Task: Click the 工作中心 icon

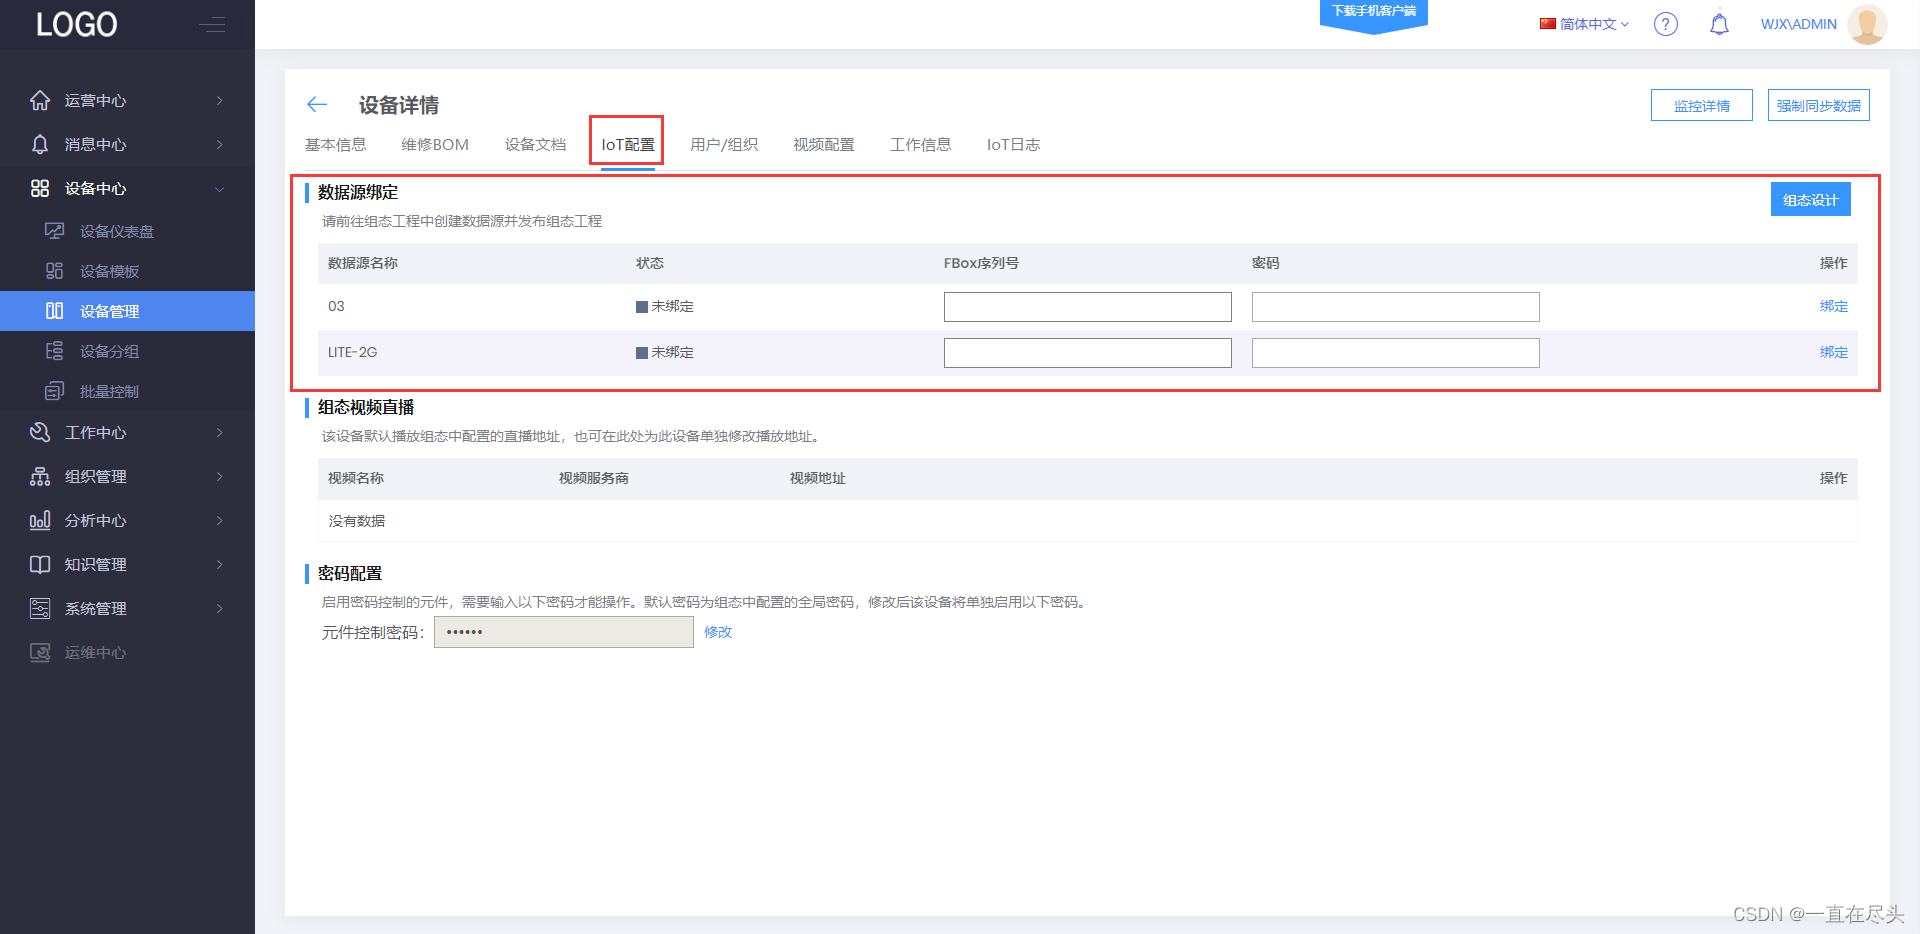Action: (x=40, y=432)
